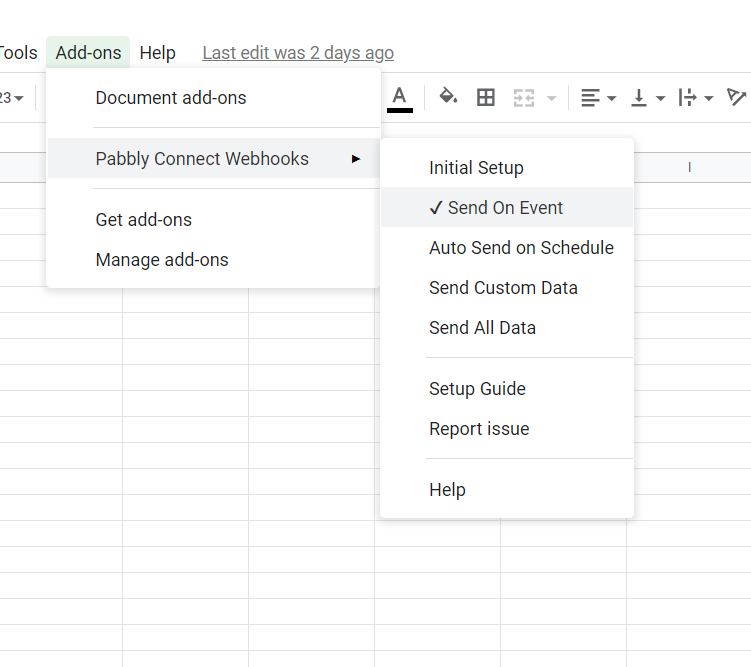Image resolution: width=751 pixels, height=667 pixels.
Task: Select Auto Send on Schedule
Action: tap(507, 248)
